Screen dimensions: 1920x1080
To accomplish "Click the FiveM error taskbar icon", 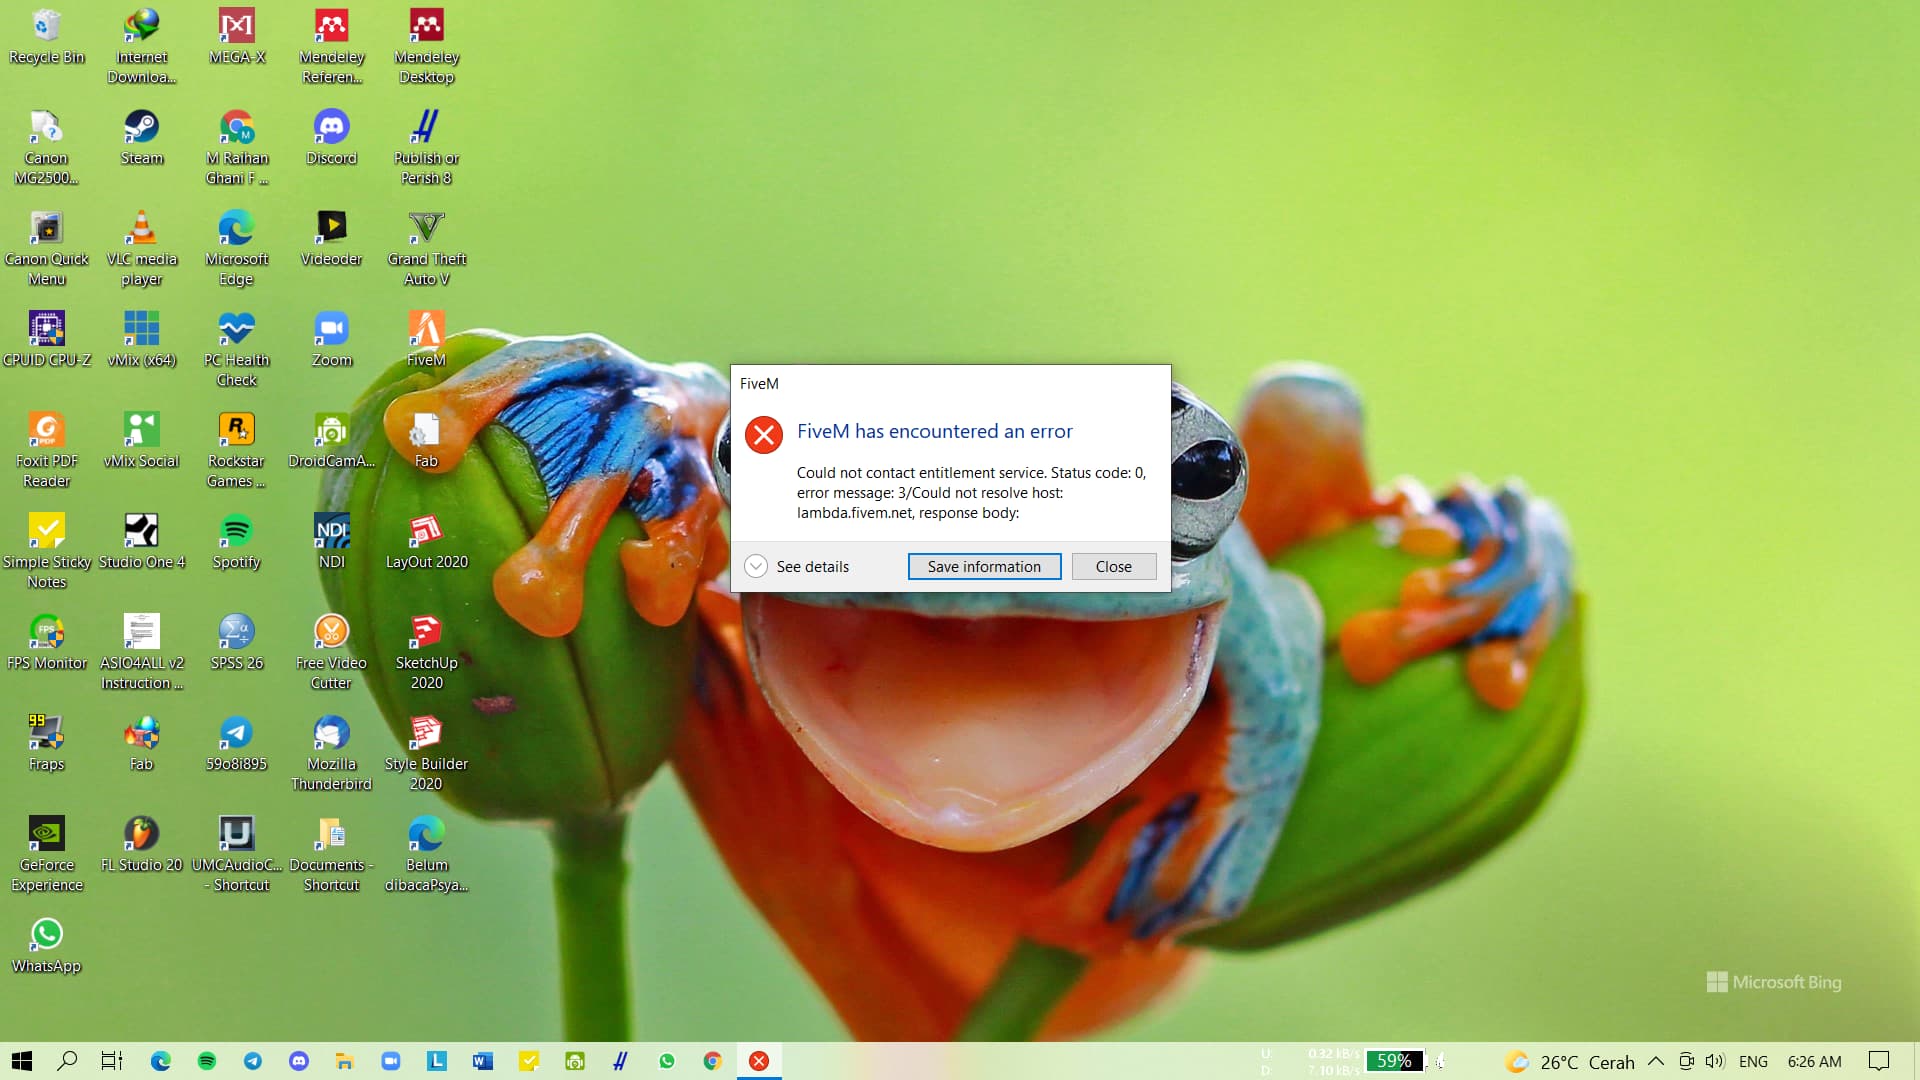I will (x=759, y=1061).
